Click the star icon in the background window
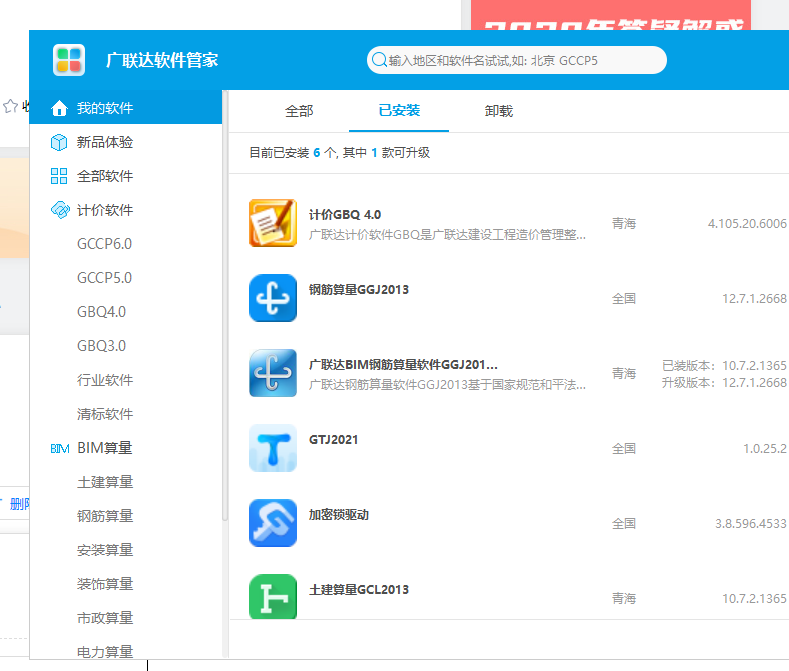Viewport: 789px width, 671px height. click(11, 106)
